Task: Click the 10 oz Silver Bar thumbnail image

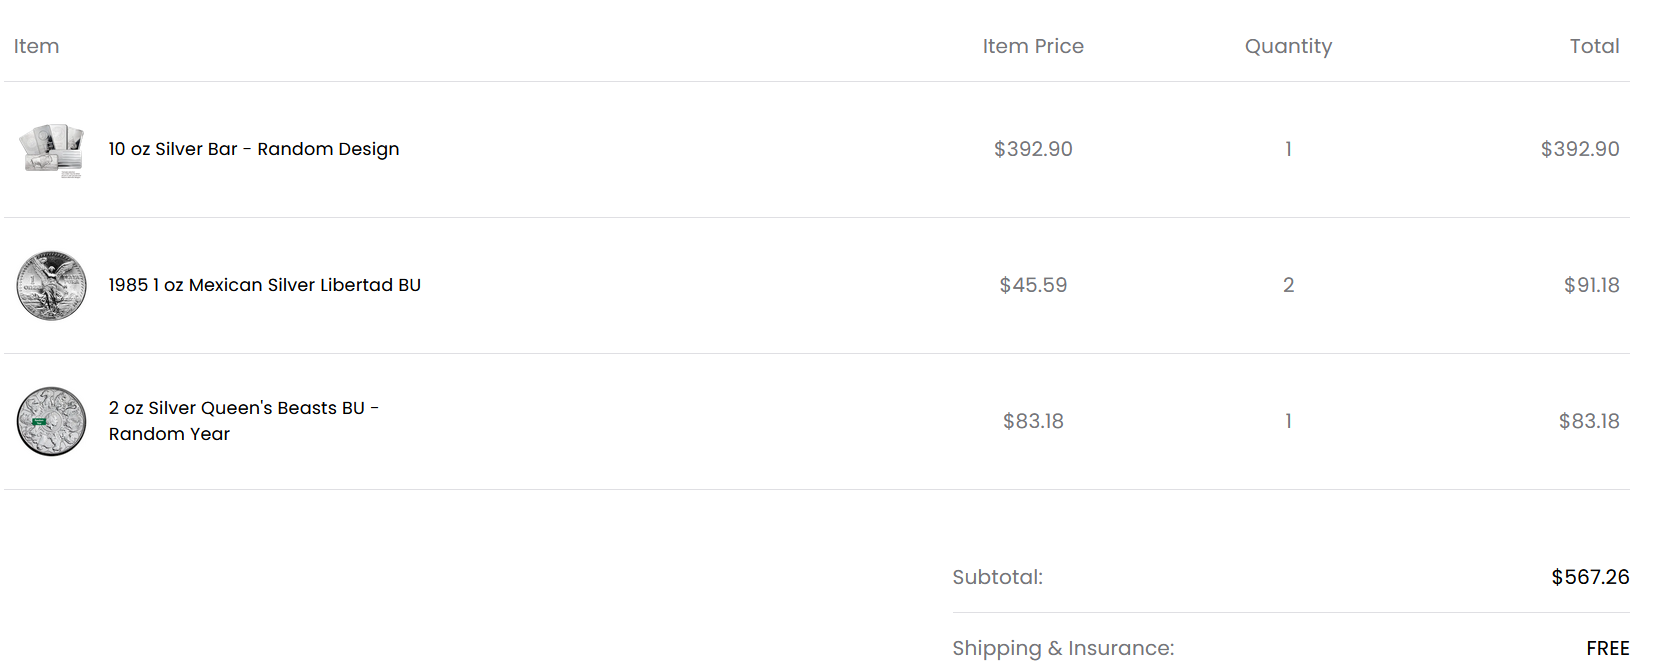Action: click(51, 150)
